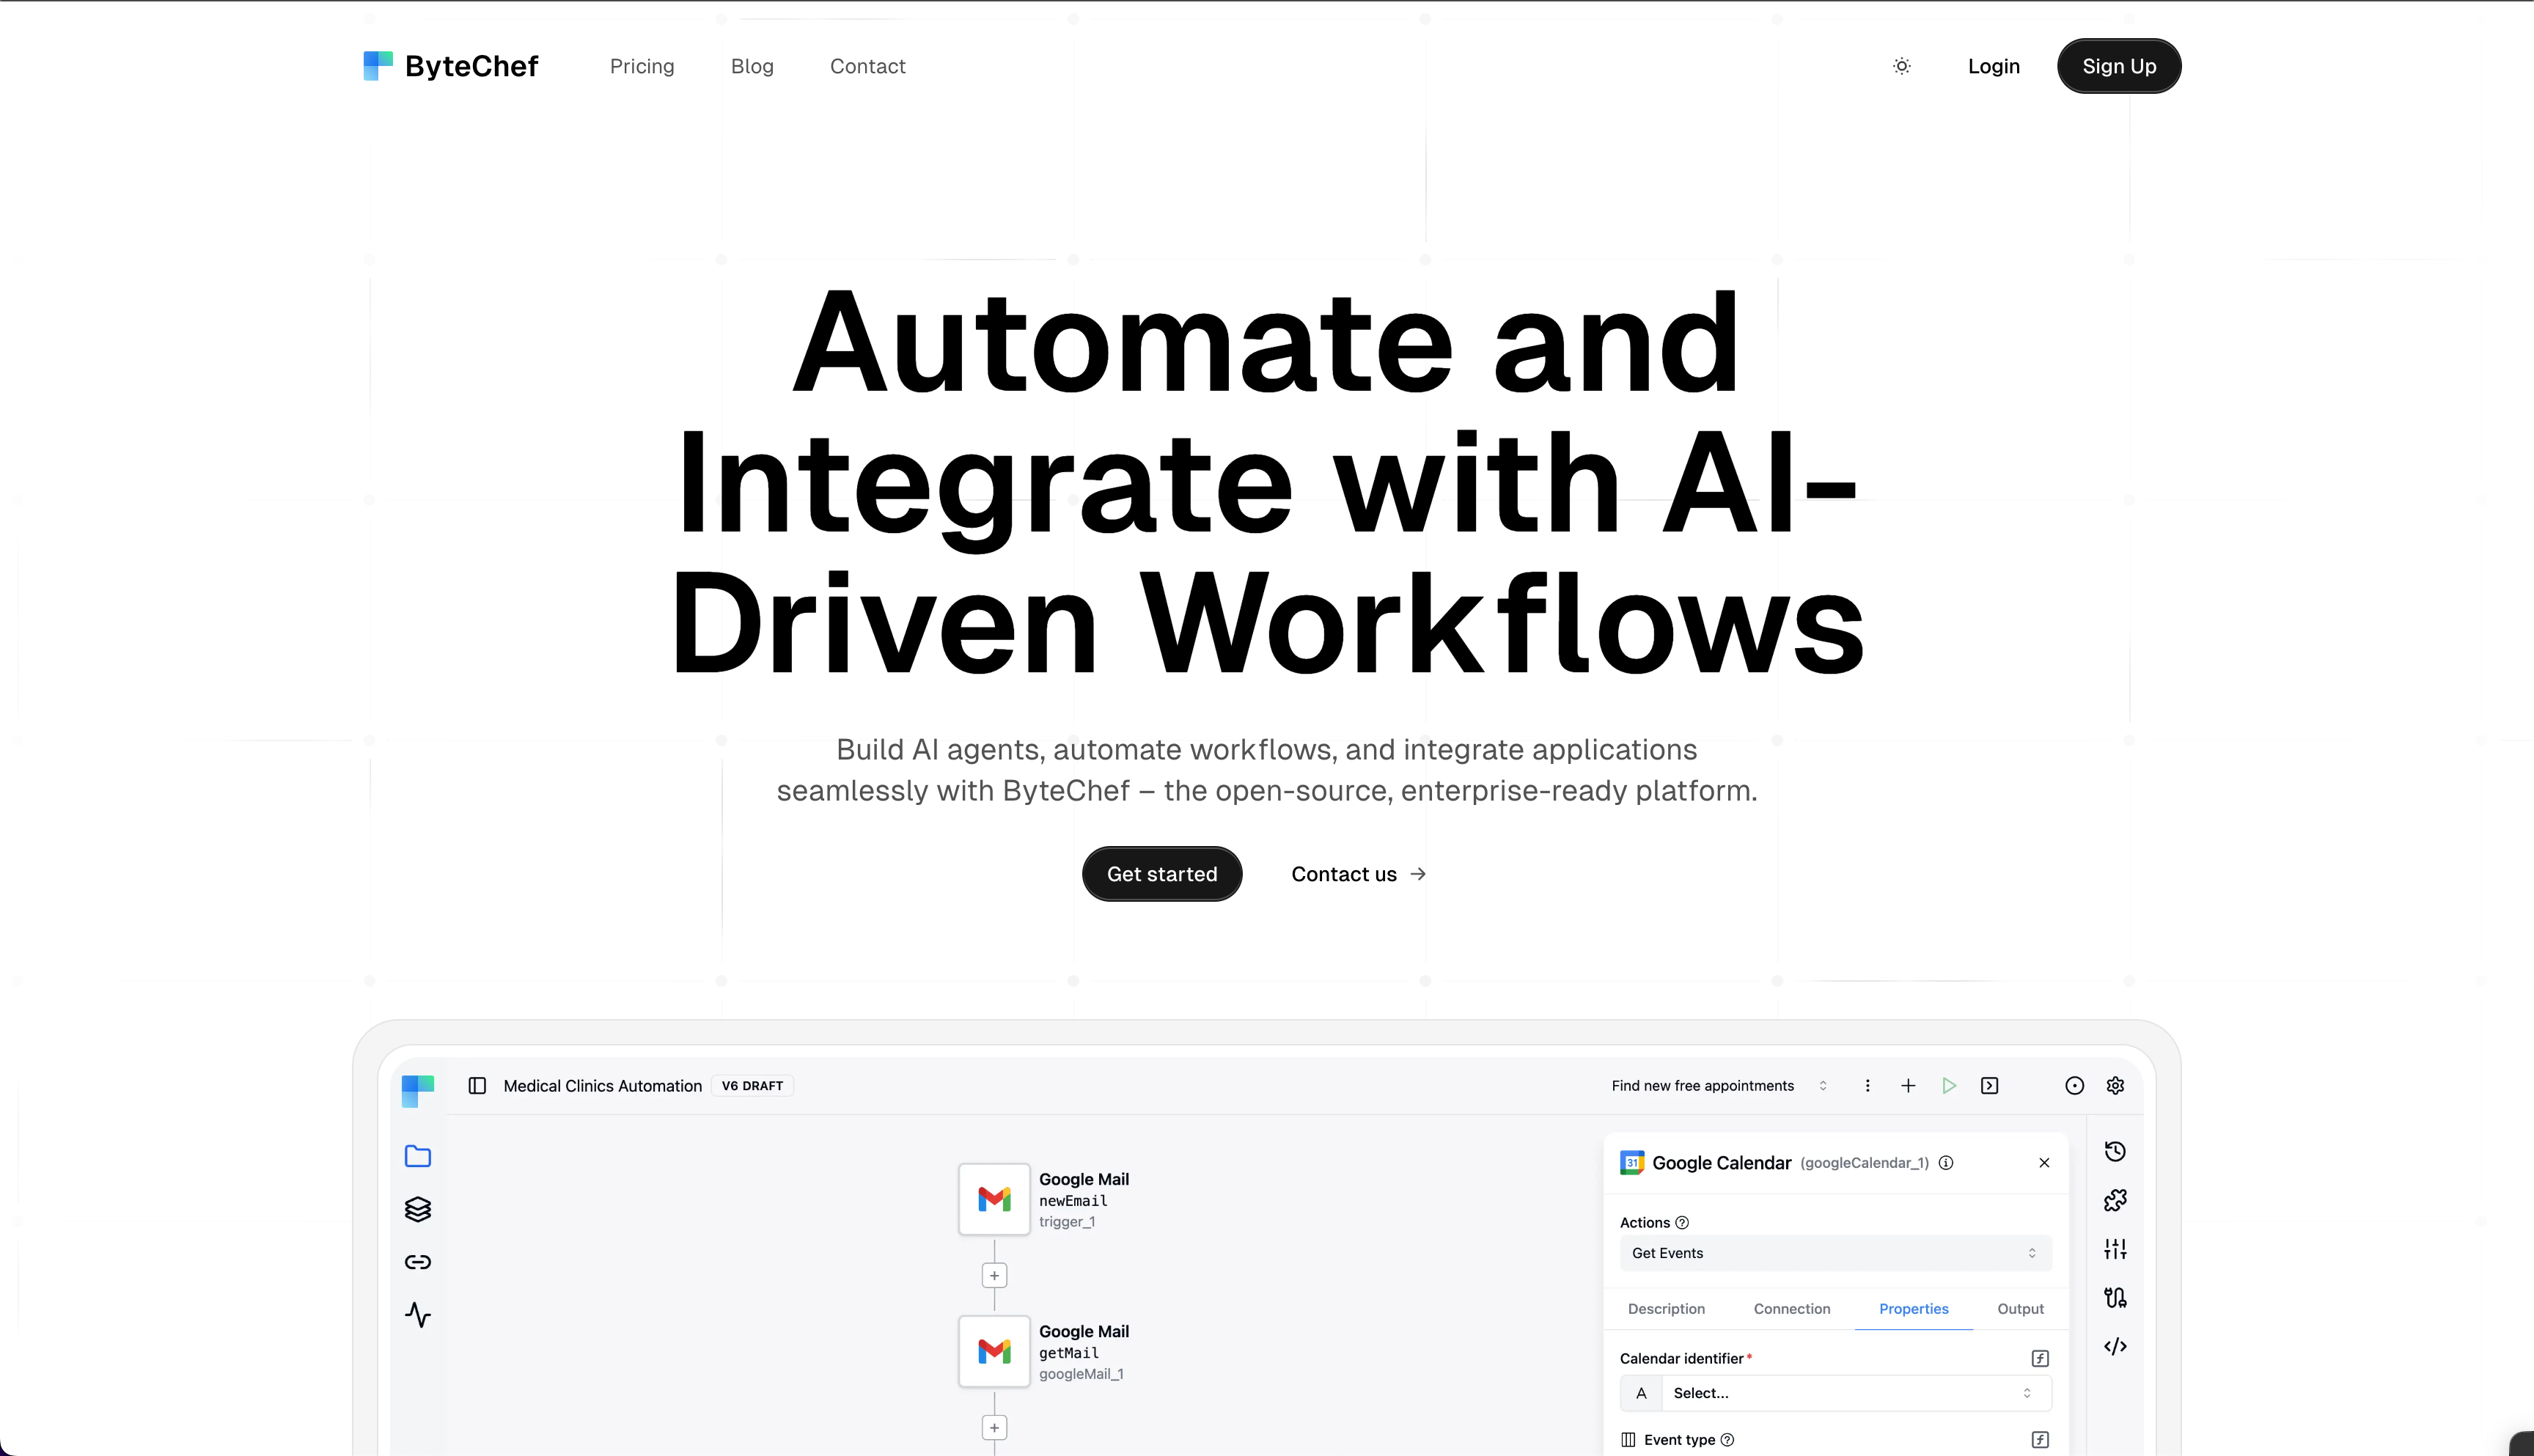Image resolution: width=2534 pixels, height=1456 pixels.
Task: Switch to the Output tab
Action: coord(2020,1309)
